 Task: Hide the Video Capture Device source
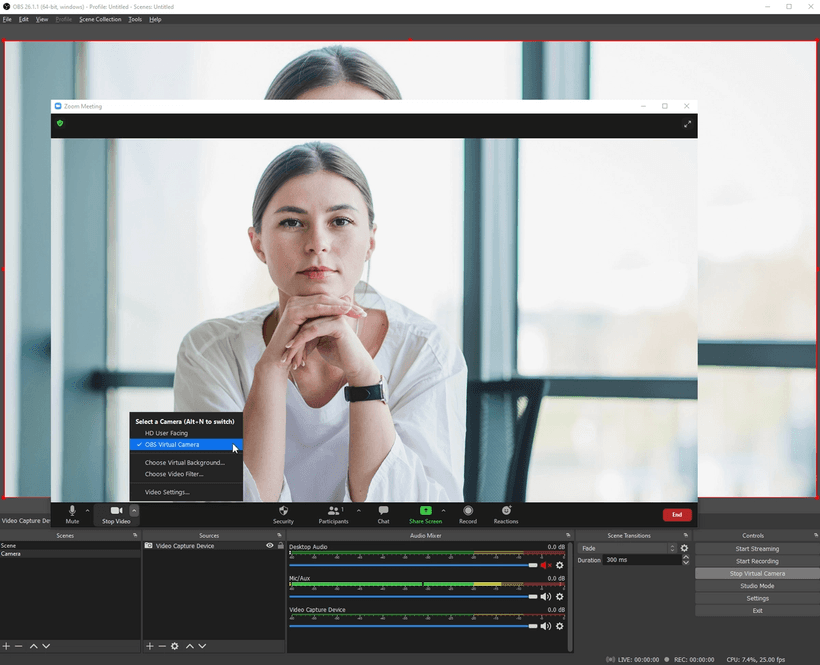pyautogui.click(x=268, y=545)
